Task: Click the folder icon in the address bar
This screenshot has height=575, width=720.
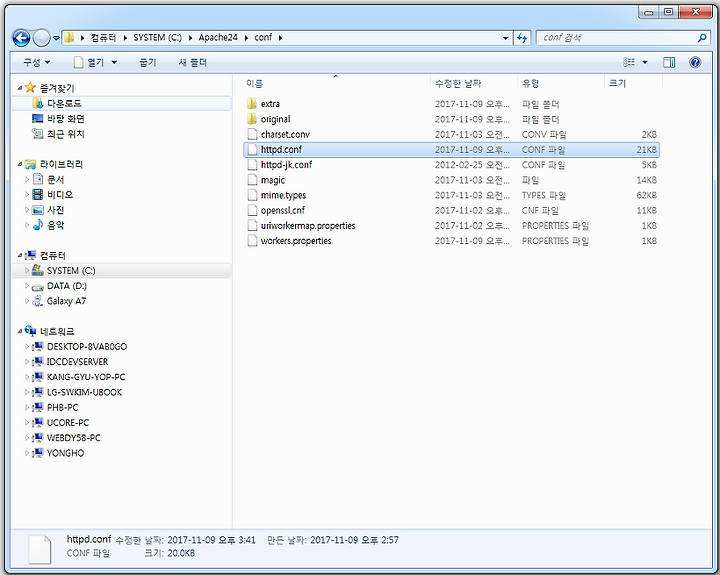Action: [x=69, y=38]
